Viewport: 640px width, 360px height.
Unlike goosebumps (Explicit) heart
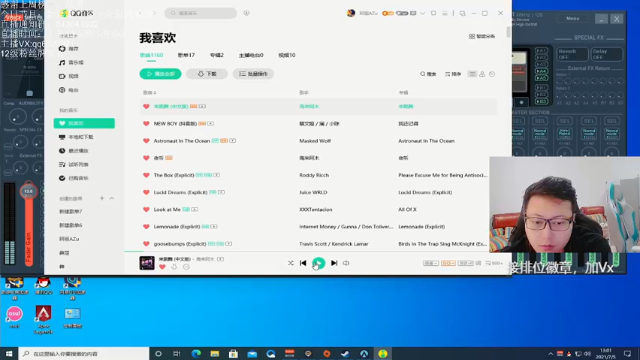pyautogui.click(x=146, y=244)
